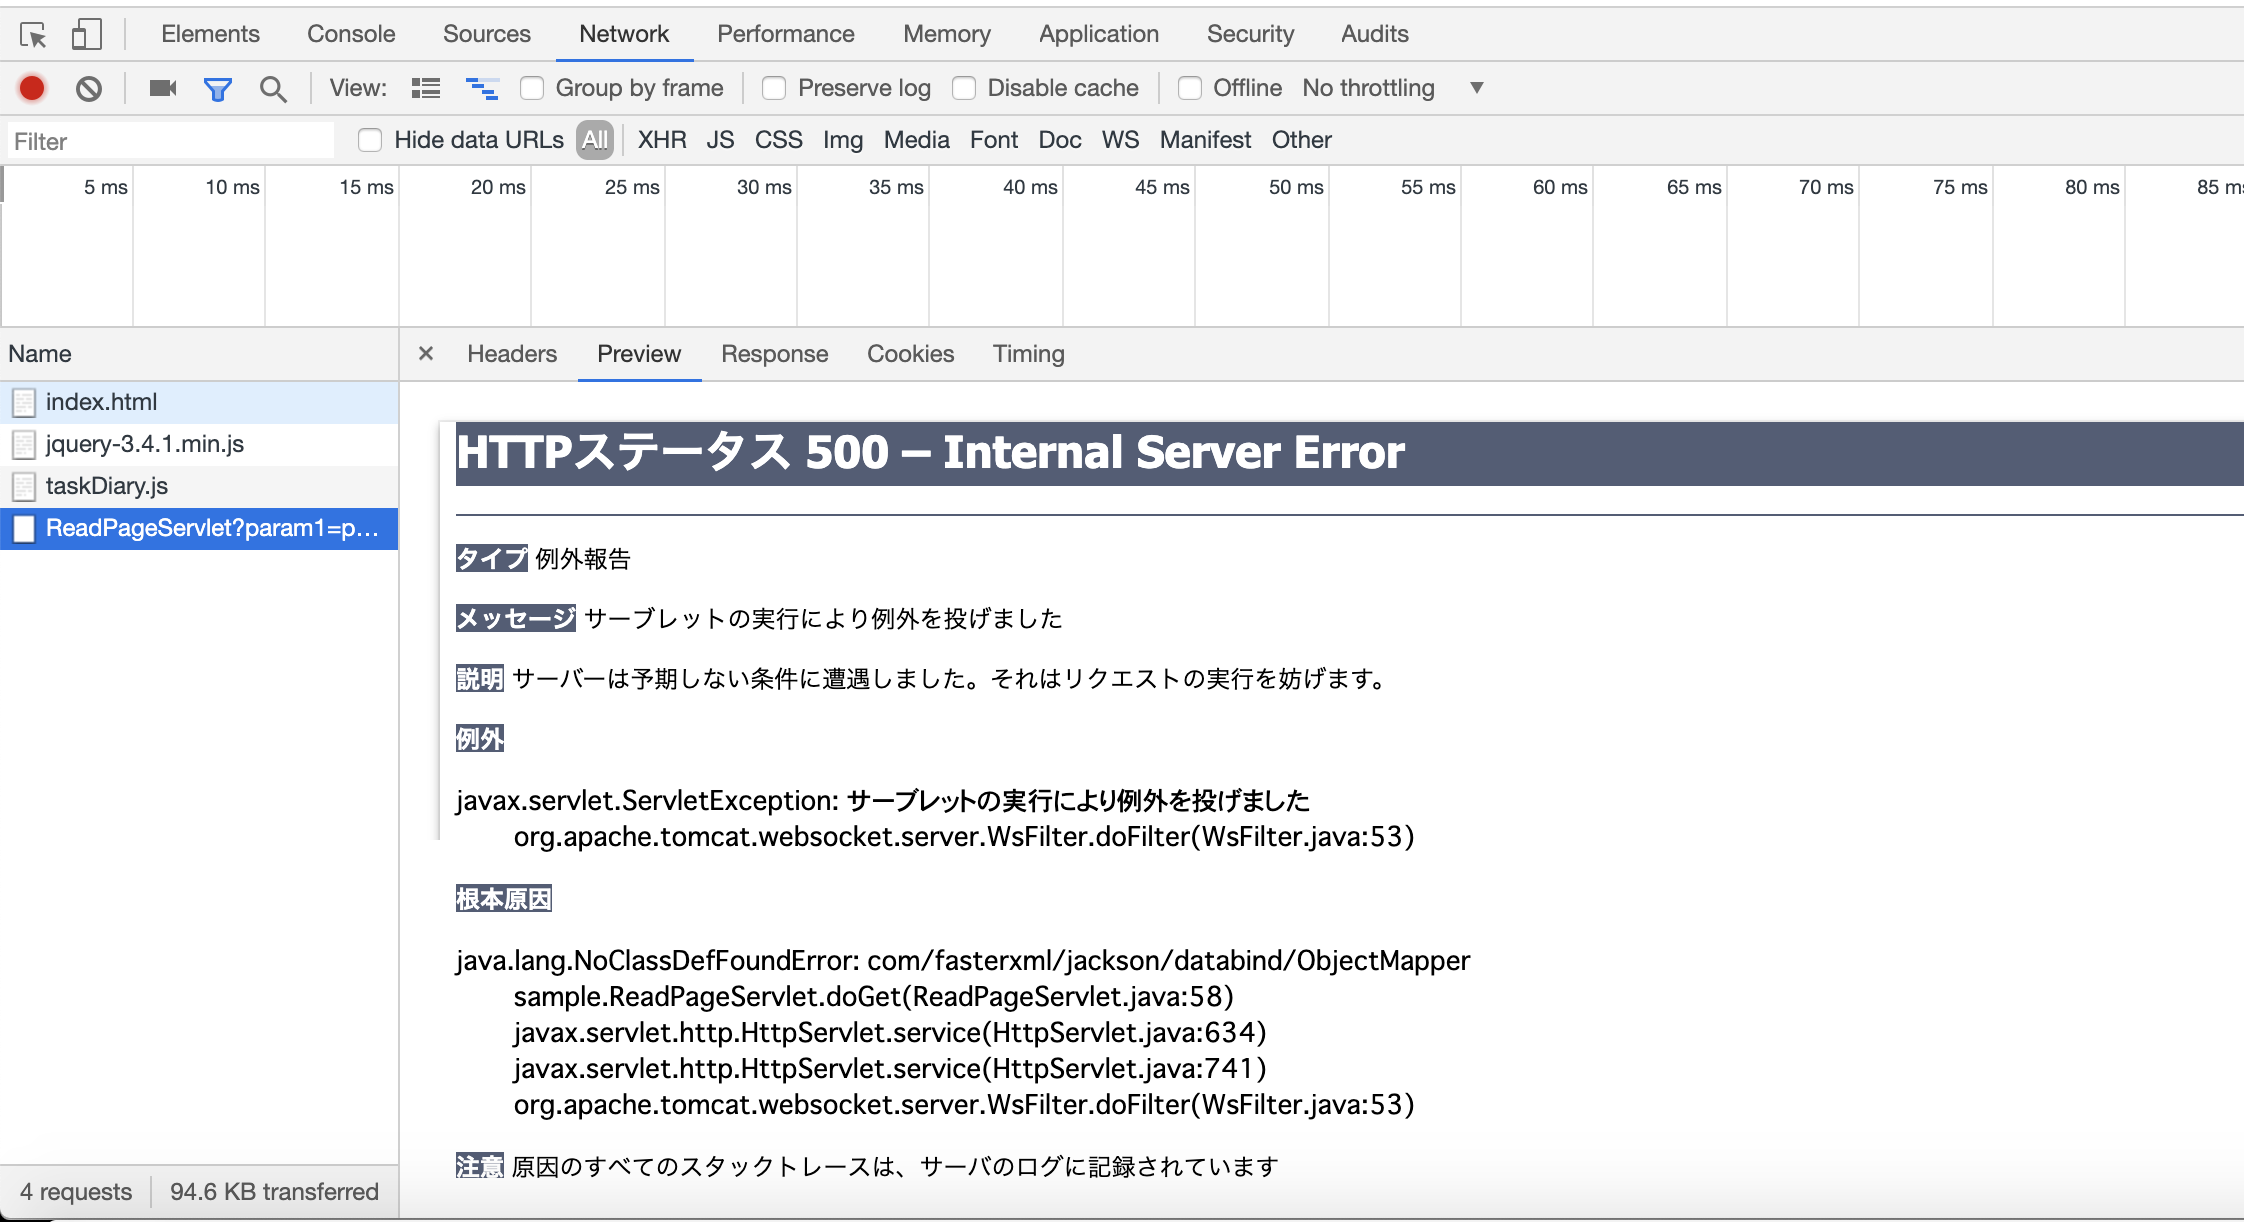Toggle Offline mode
The image size is (2244, 1222).
pyautogui.click(x=1189, y=88)
